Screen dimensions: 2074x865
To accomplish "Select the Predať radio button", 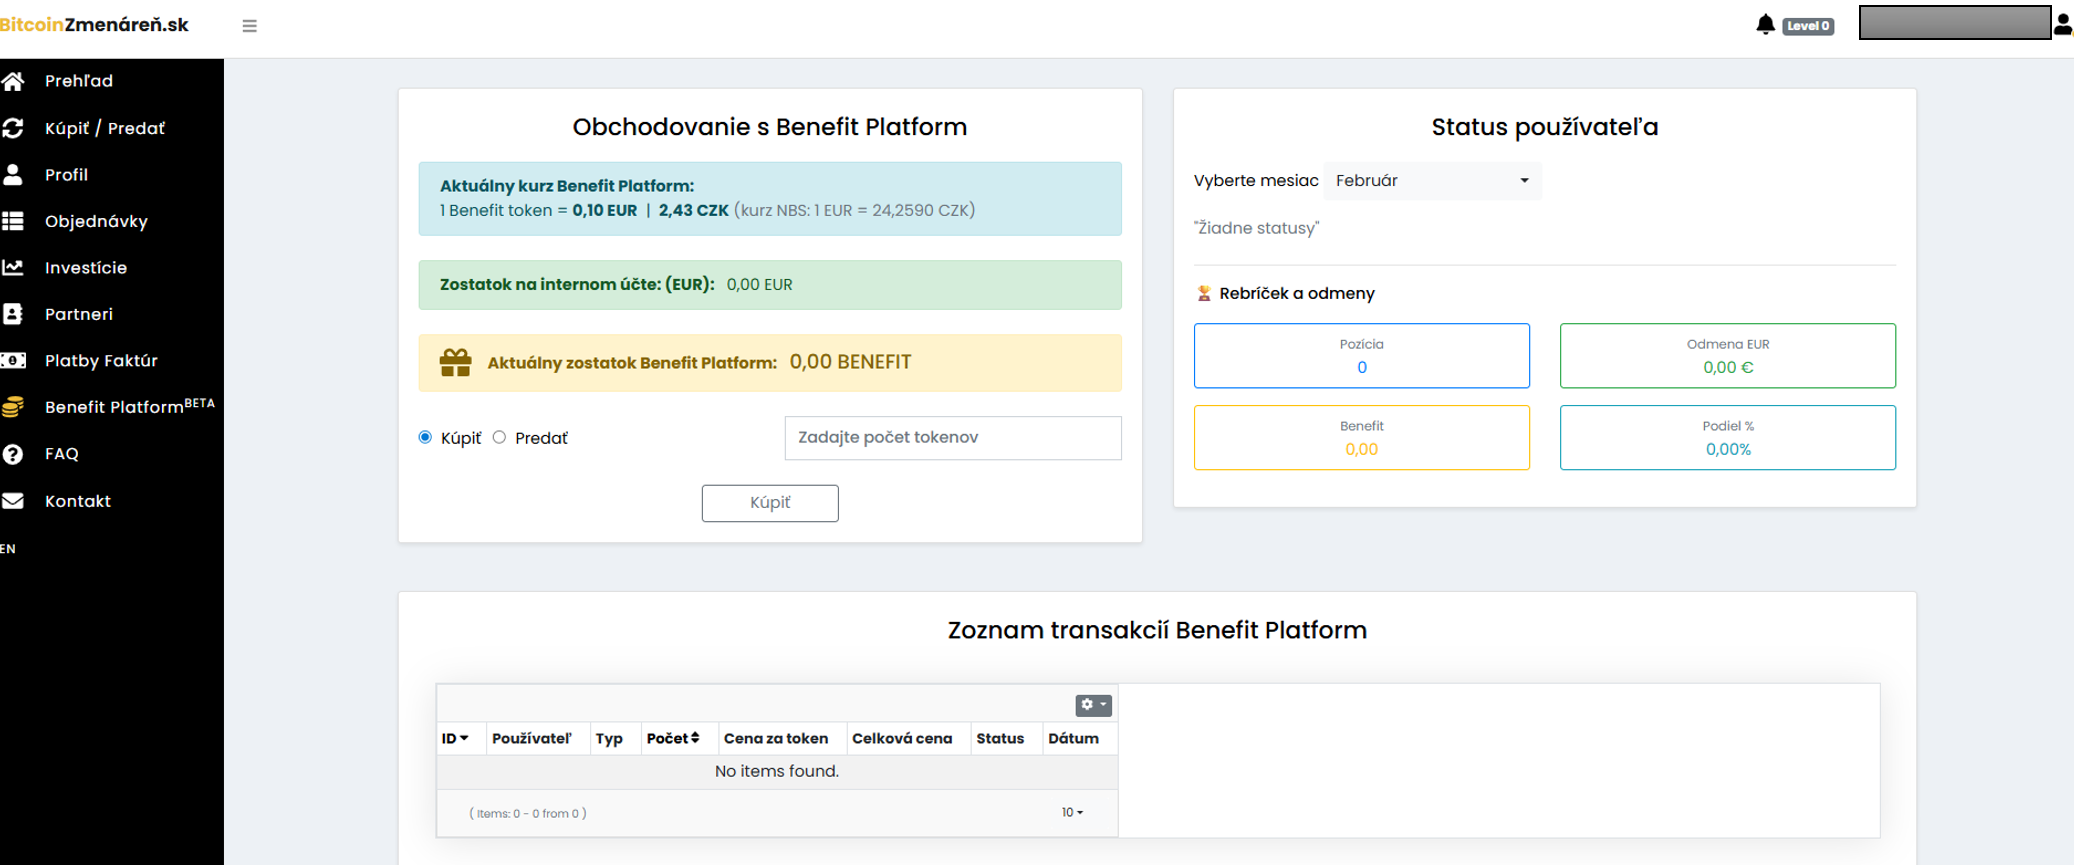I will pyautogui.click(x=499, y=437).
